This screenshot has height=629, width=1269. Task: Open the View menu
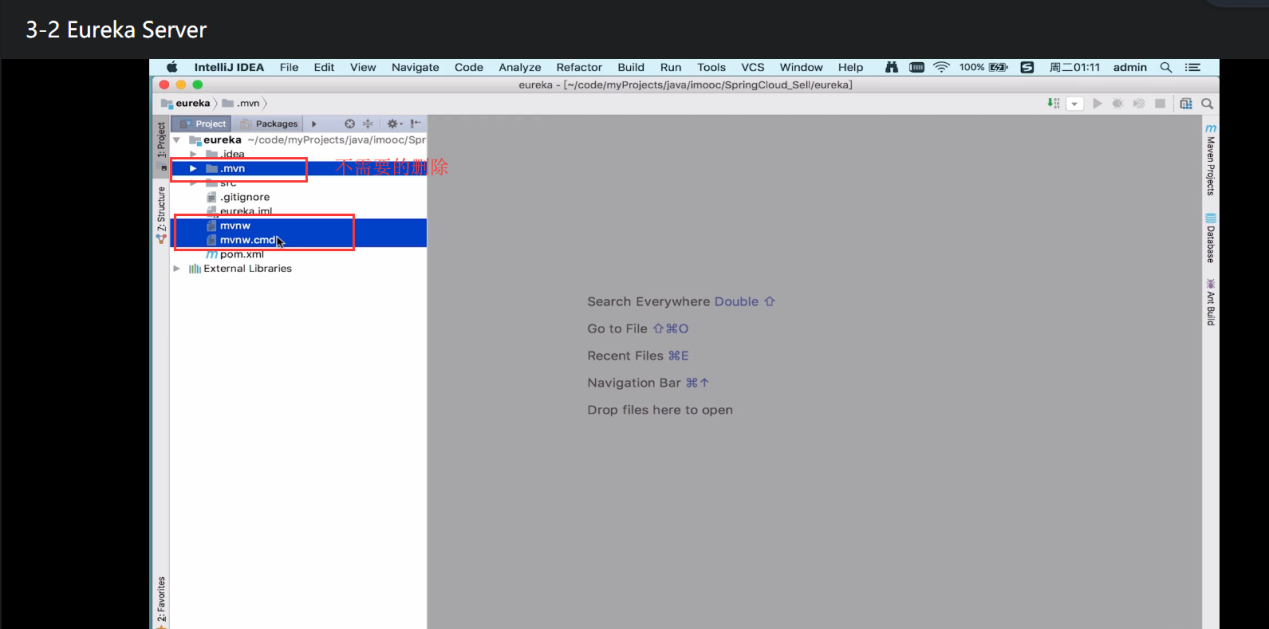tap(363, 67)
